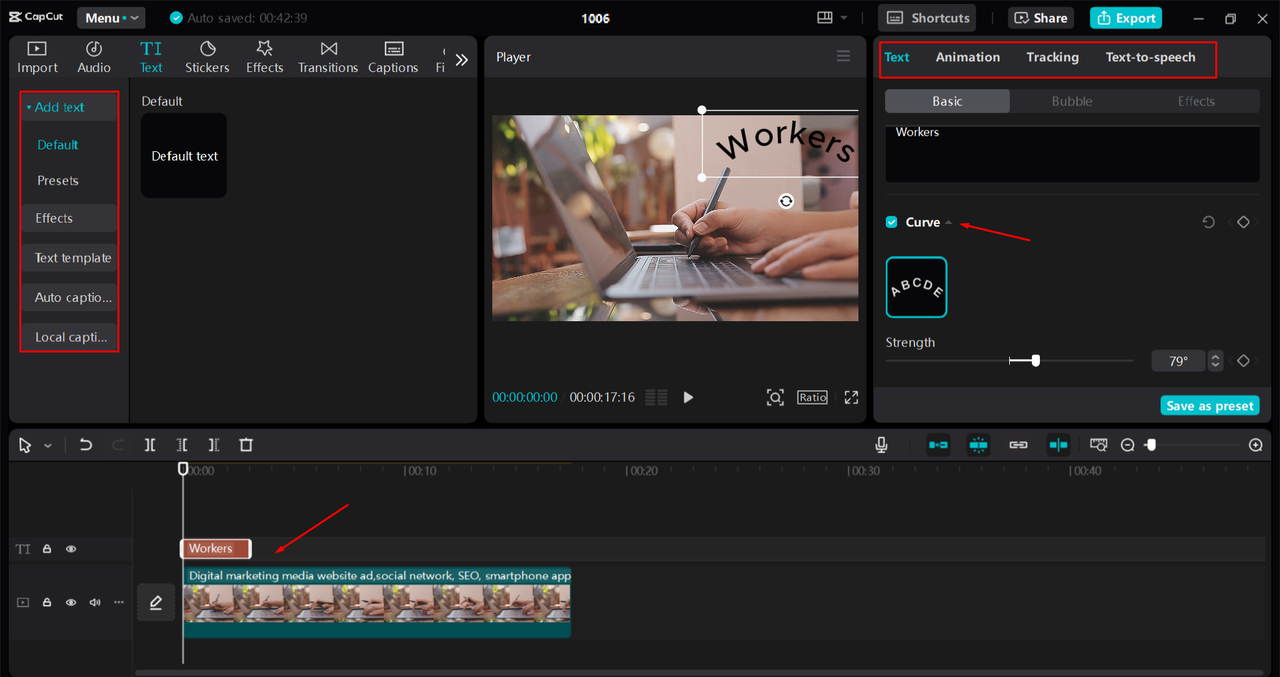Zoom in the timeline with plus icon
The width and height of the screenshot is (1280, 677).
(1256, 445)
